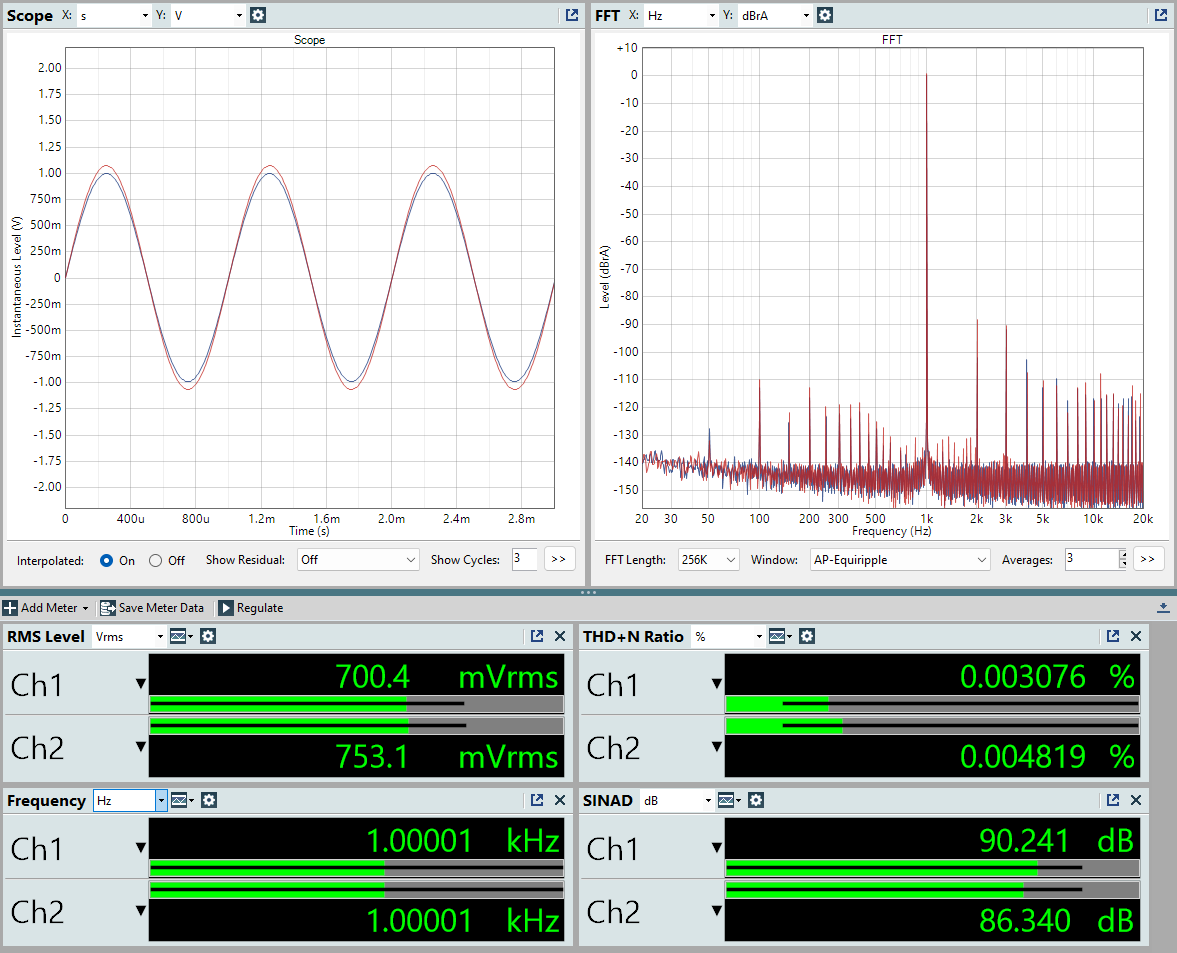Click the THD+N Ratio Ch1 bar graph
This screenshot has width=1177, height=953.
[x=932, y=704]
